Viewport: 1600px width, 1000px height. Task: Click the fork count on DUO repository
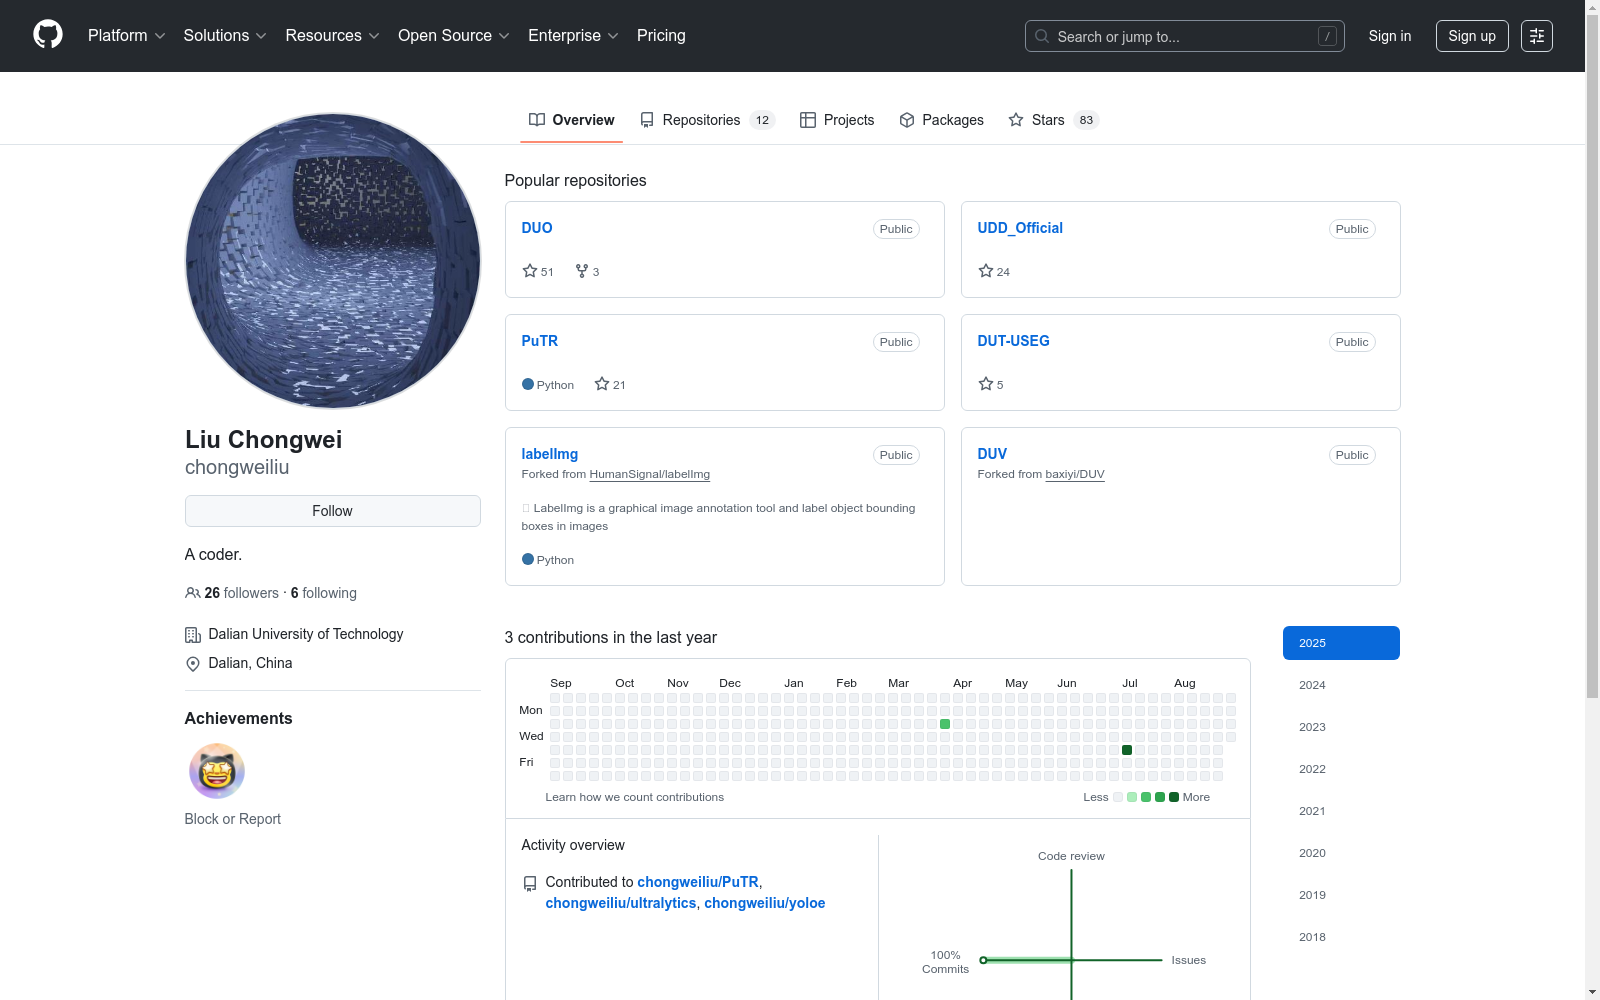588,271
